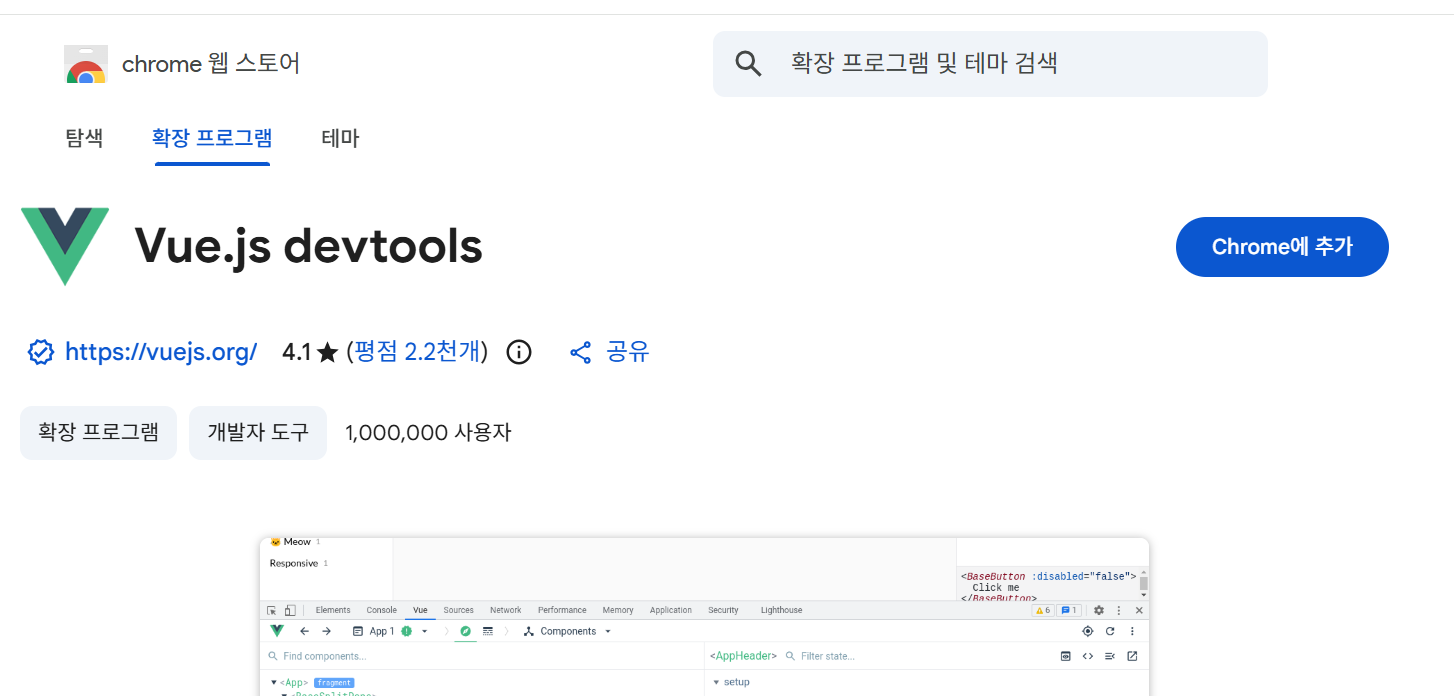Click the scroll-to-component icon beside Filter state
1454x696 pixels.
click(1065, 656)
